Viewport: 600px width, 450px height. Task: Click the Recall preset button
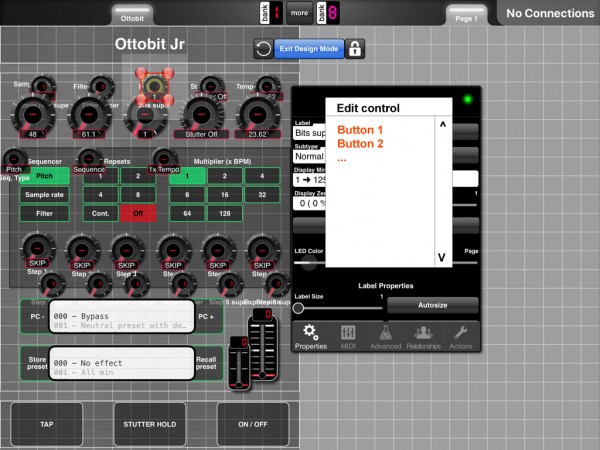207,363
